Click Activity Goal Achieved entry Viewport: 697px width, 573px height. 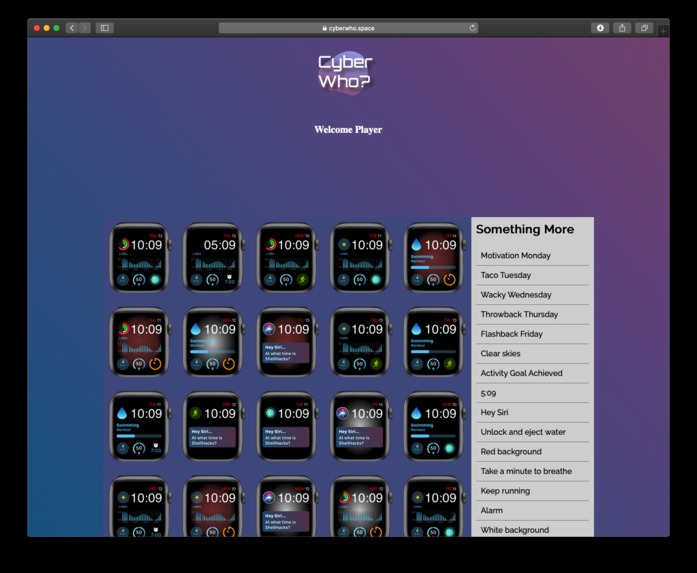click(x=532, y=373)
